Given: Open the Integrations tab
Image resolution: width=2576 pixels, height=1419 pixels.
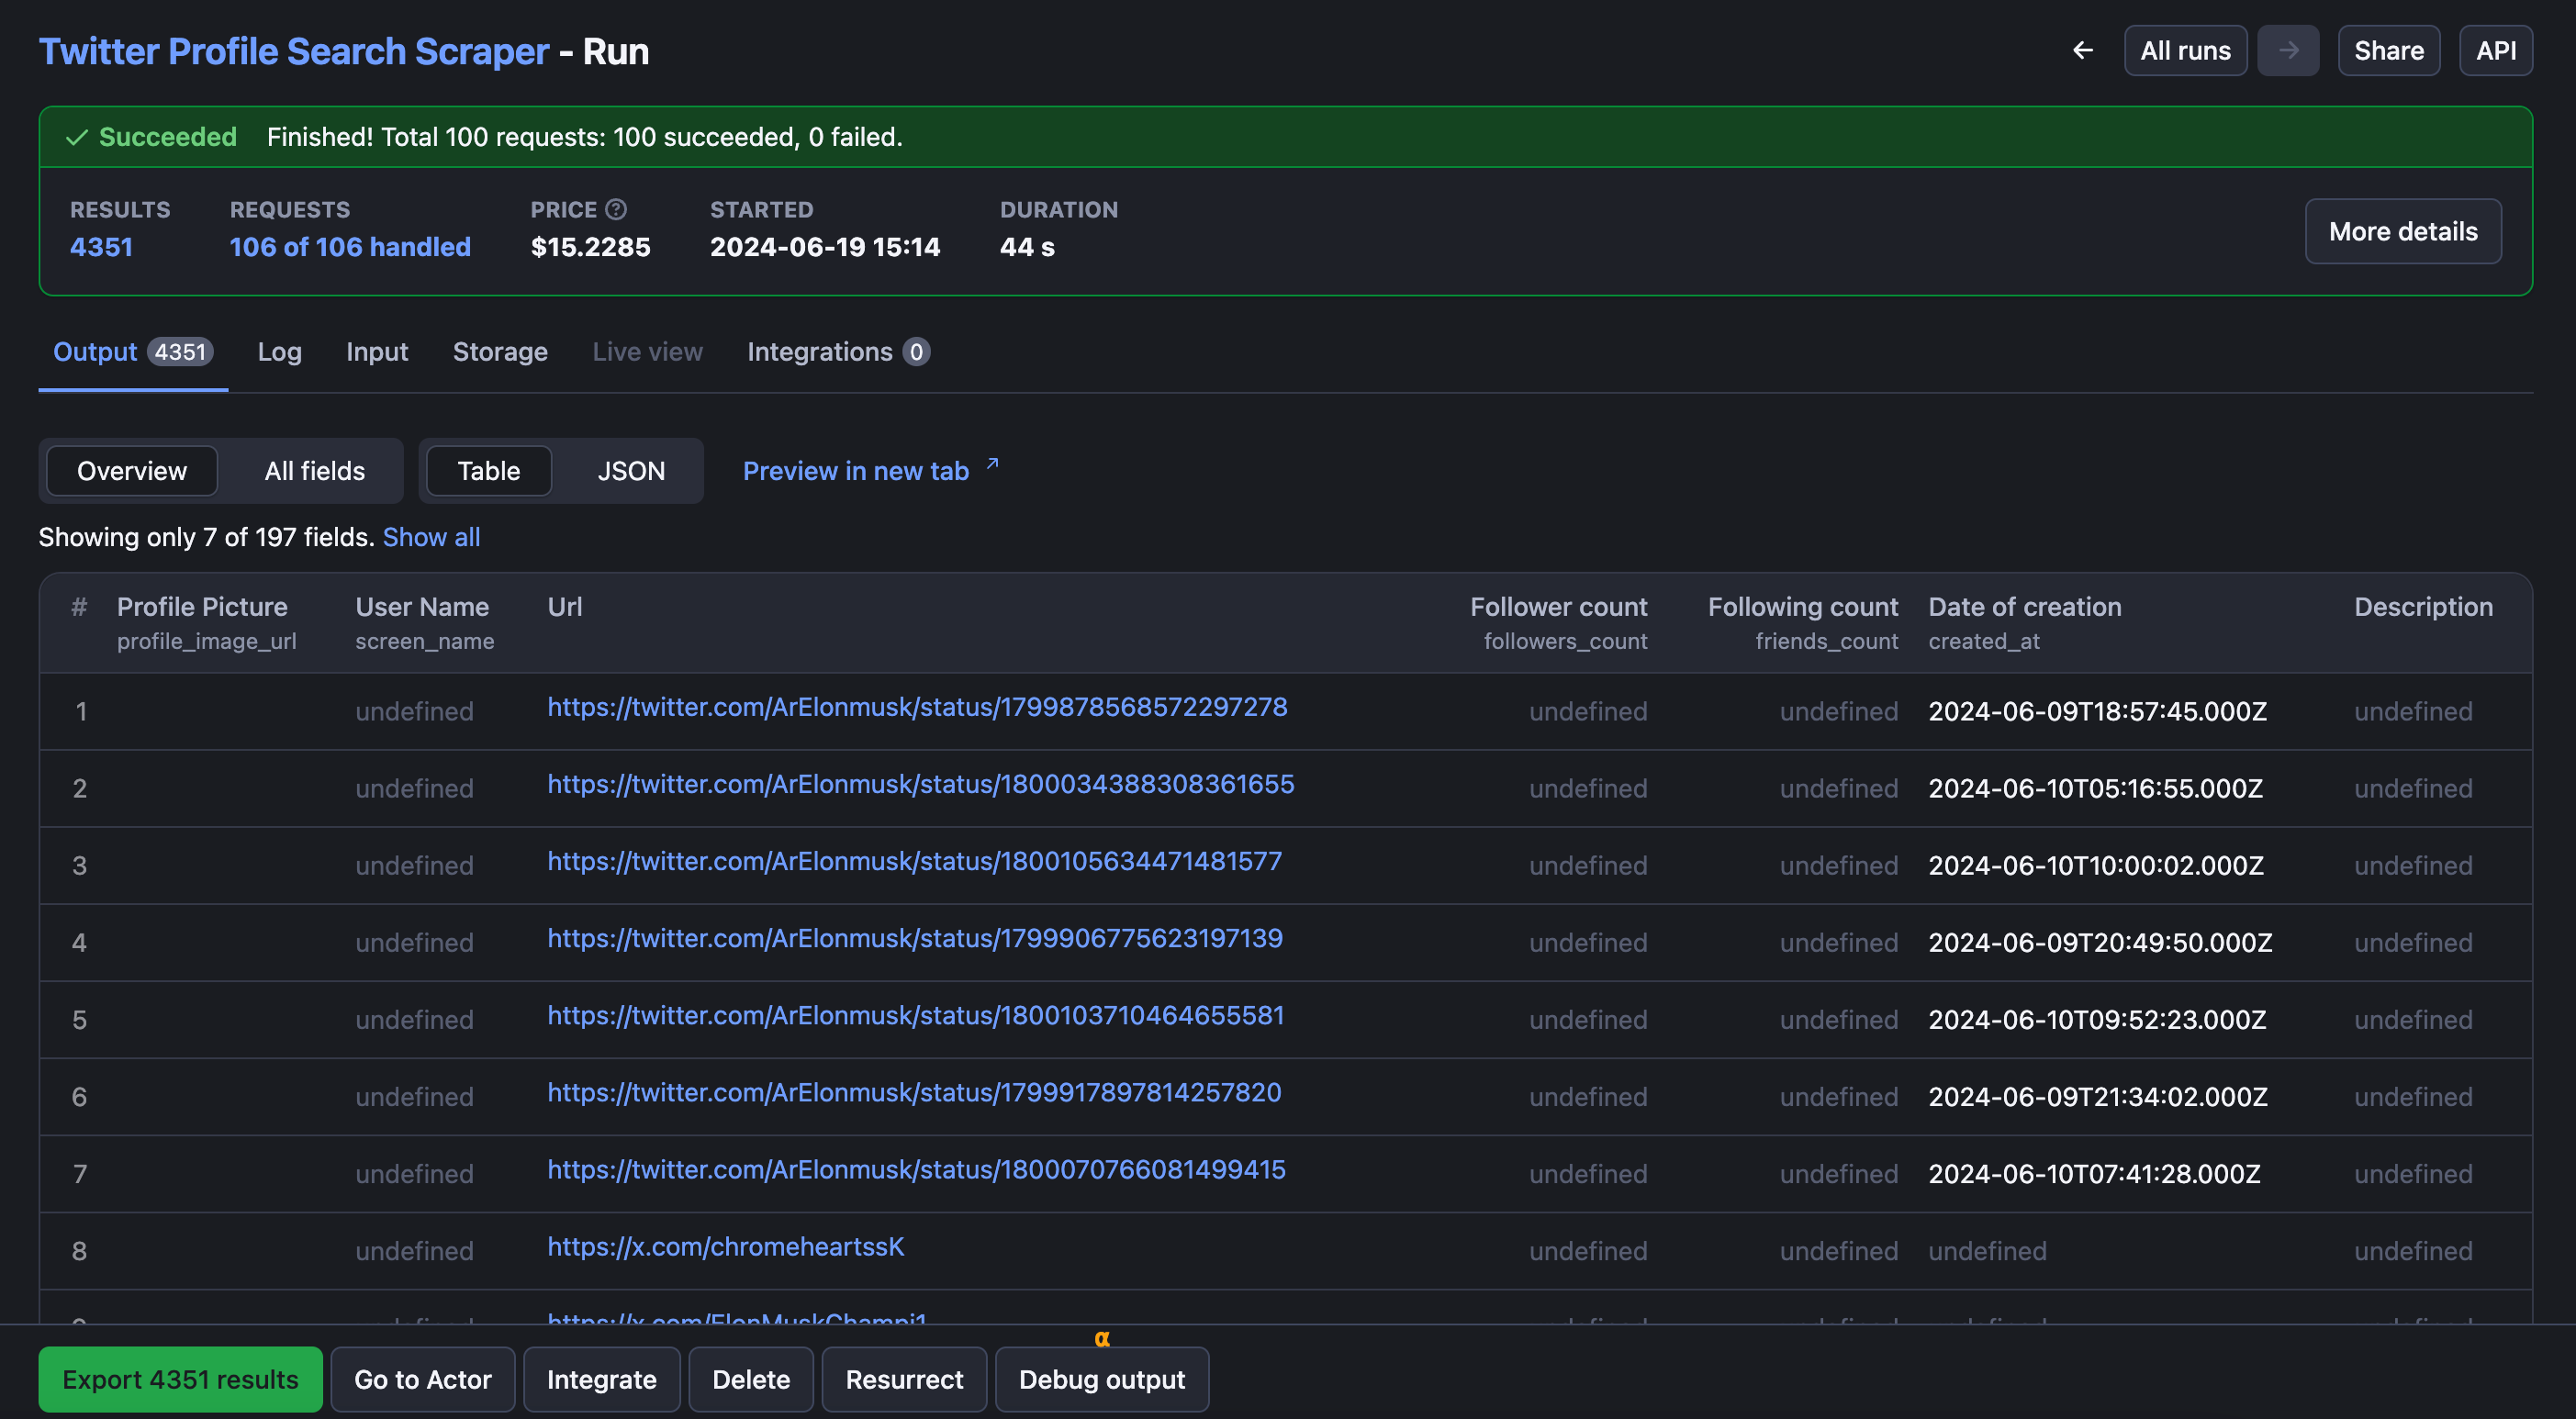Looking at the screenshot, I should [838, 352].
